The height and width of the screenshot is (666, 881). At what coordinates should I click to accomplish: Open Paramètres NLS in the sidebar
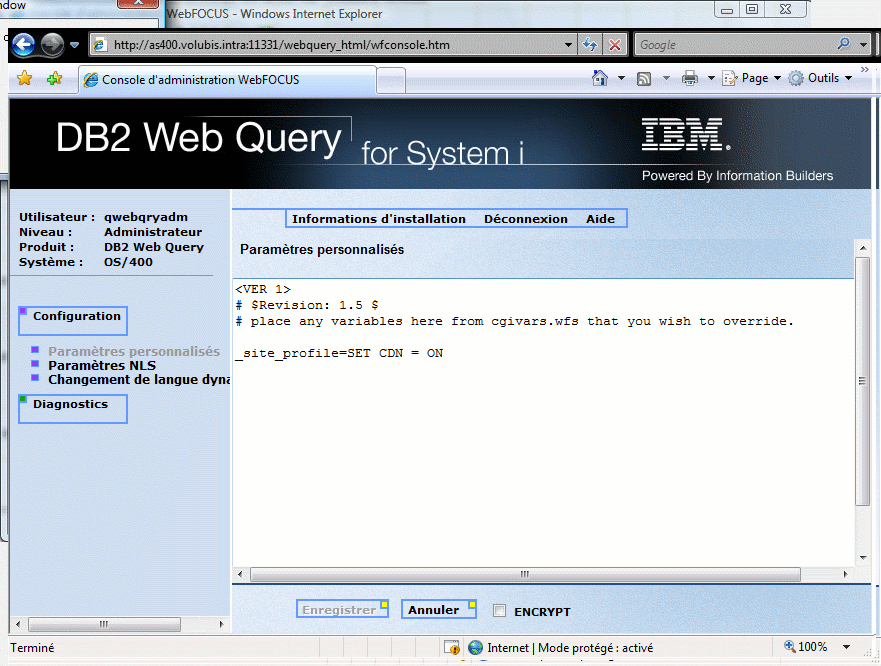click(102, 365)
